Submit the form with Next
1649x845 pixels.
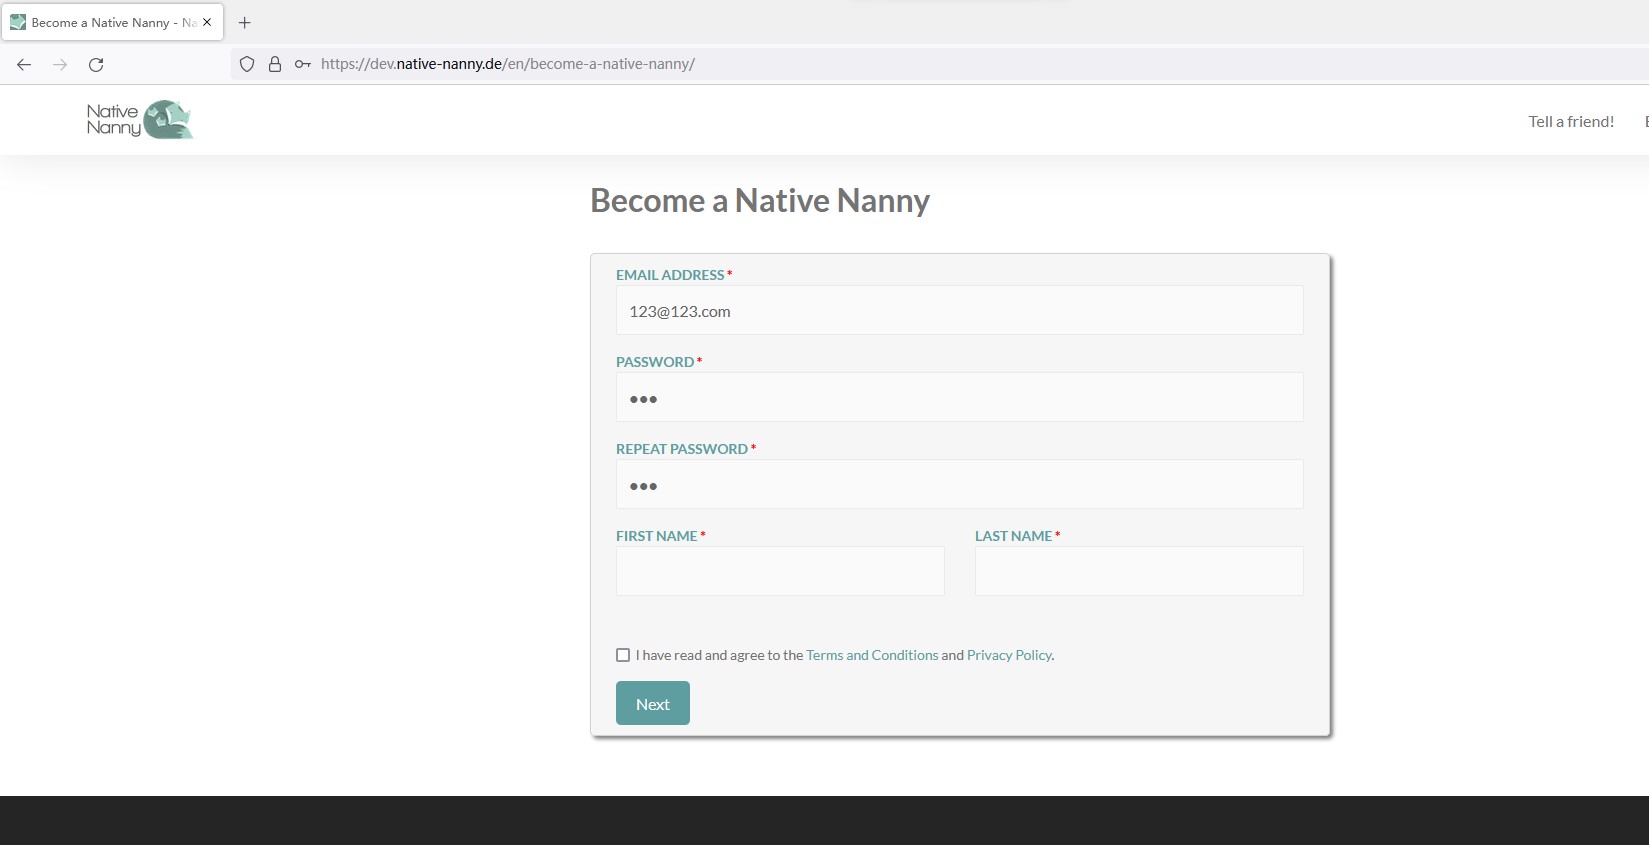click(653, 703)
